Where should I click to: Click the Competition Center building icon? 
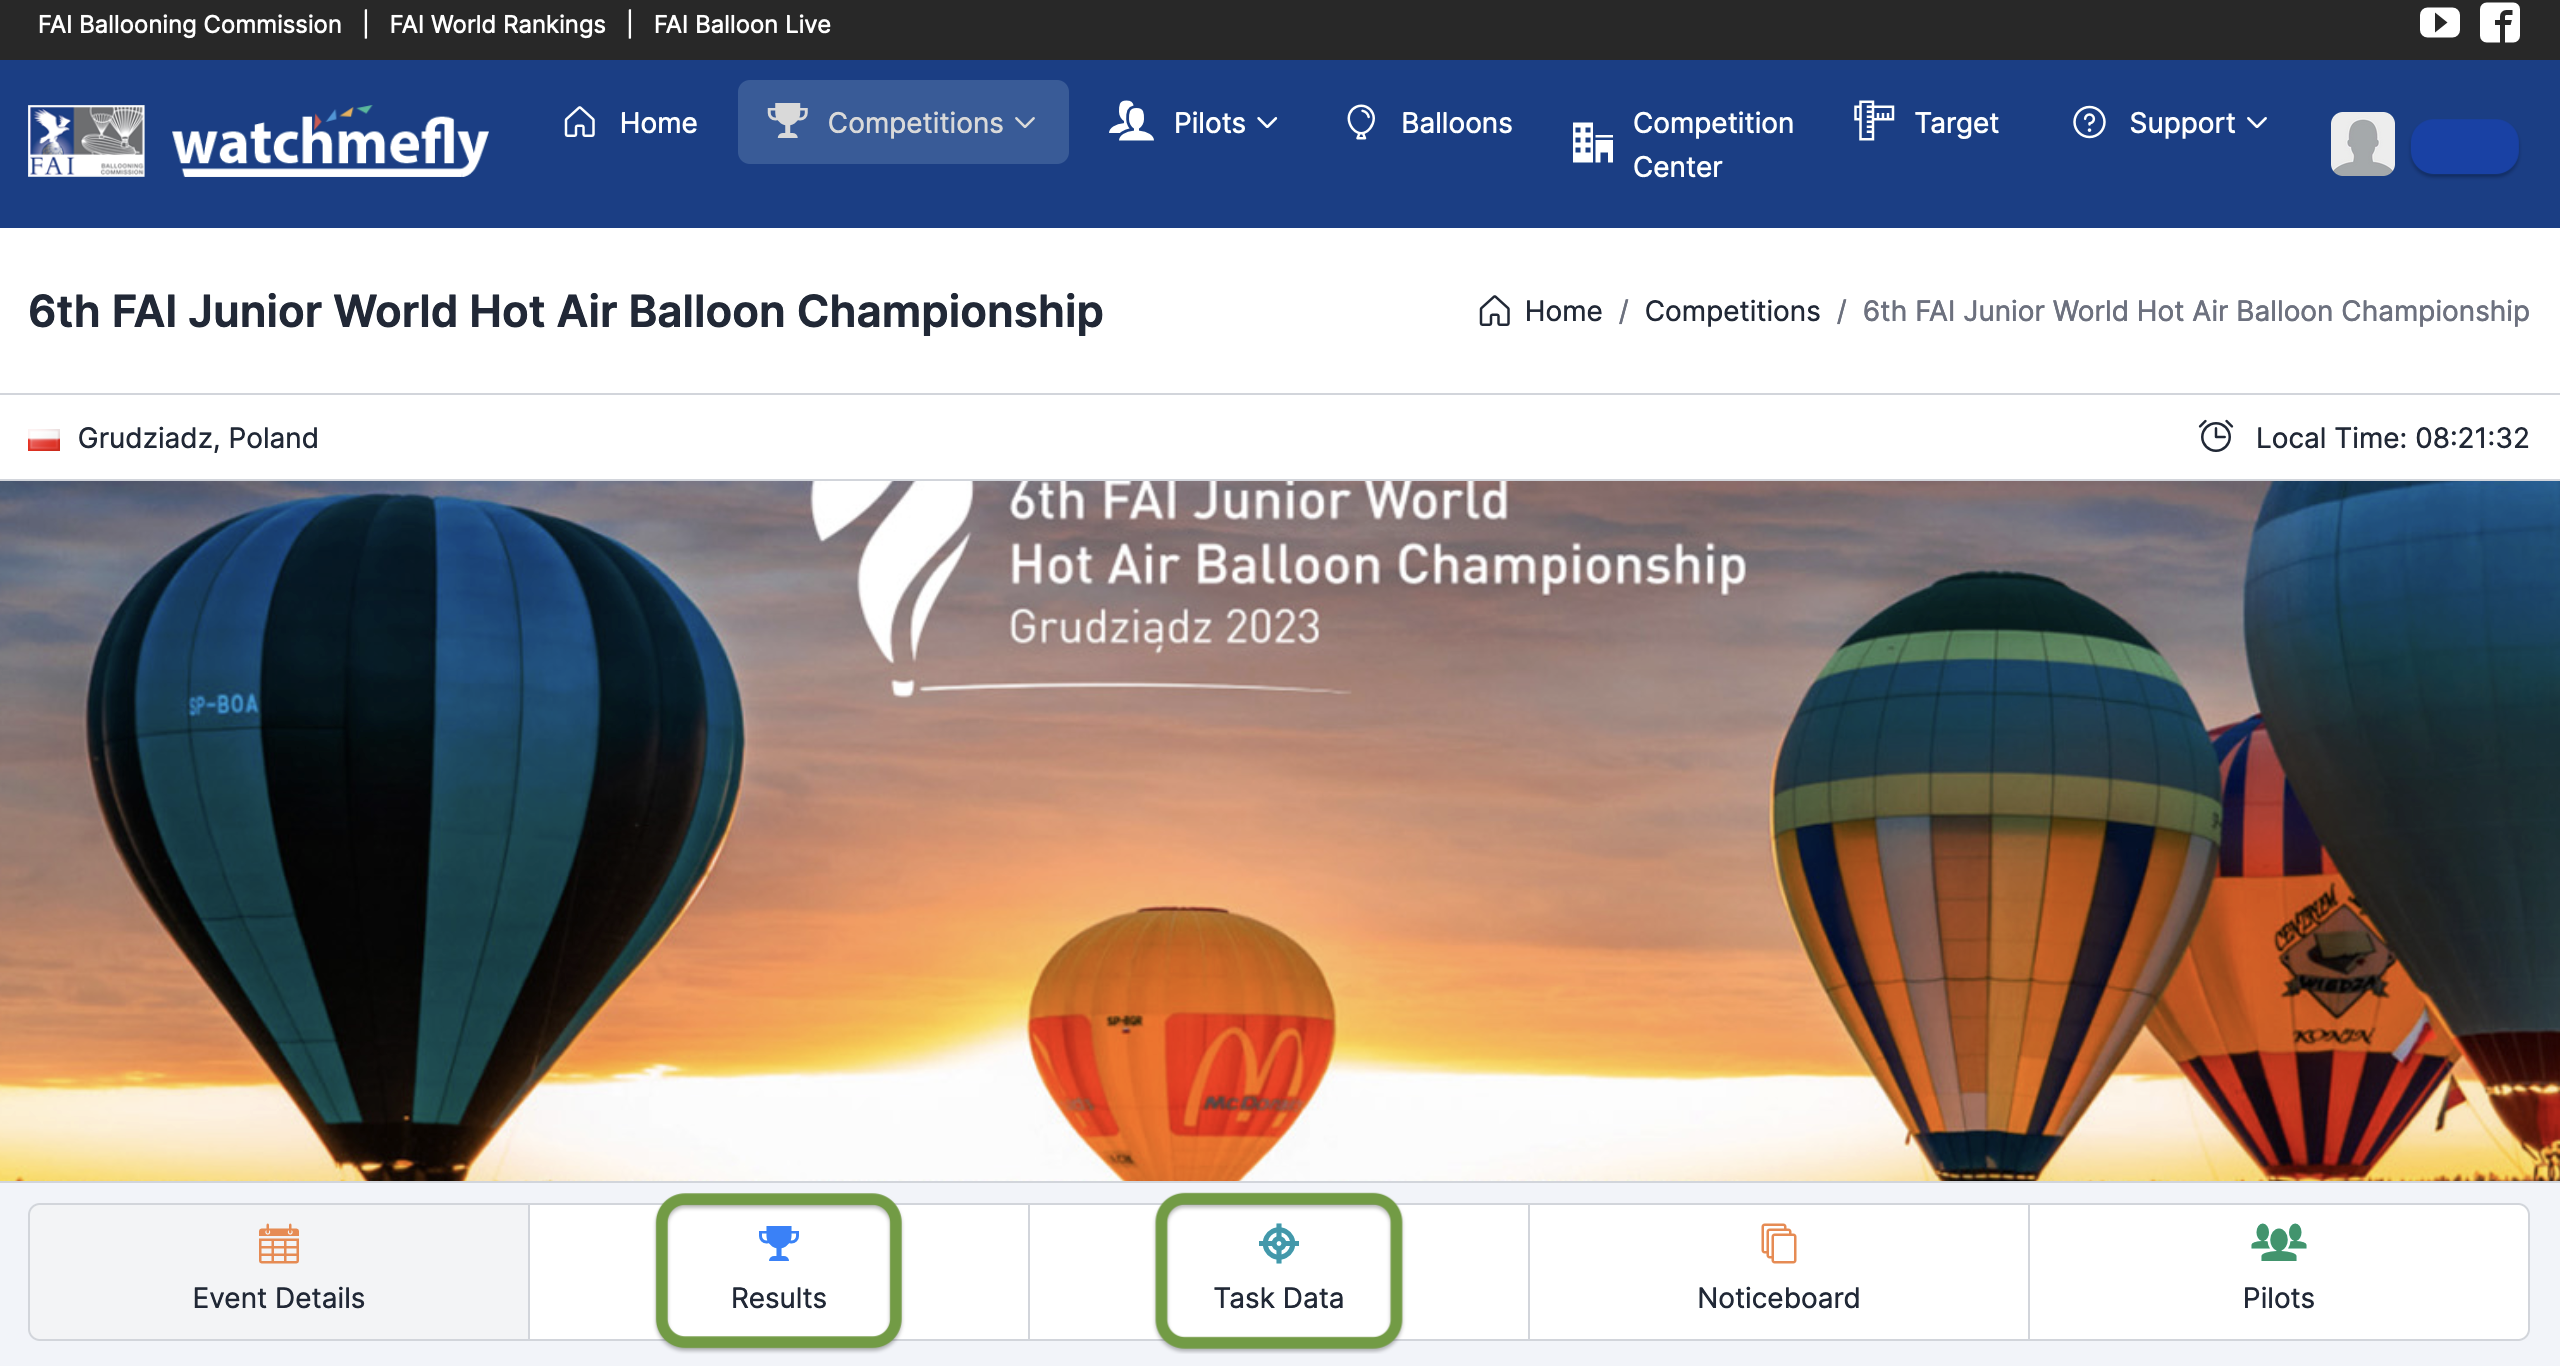1592,143
